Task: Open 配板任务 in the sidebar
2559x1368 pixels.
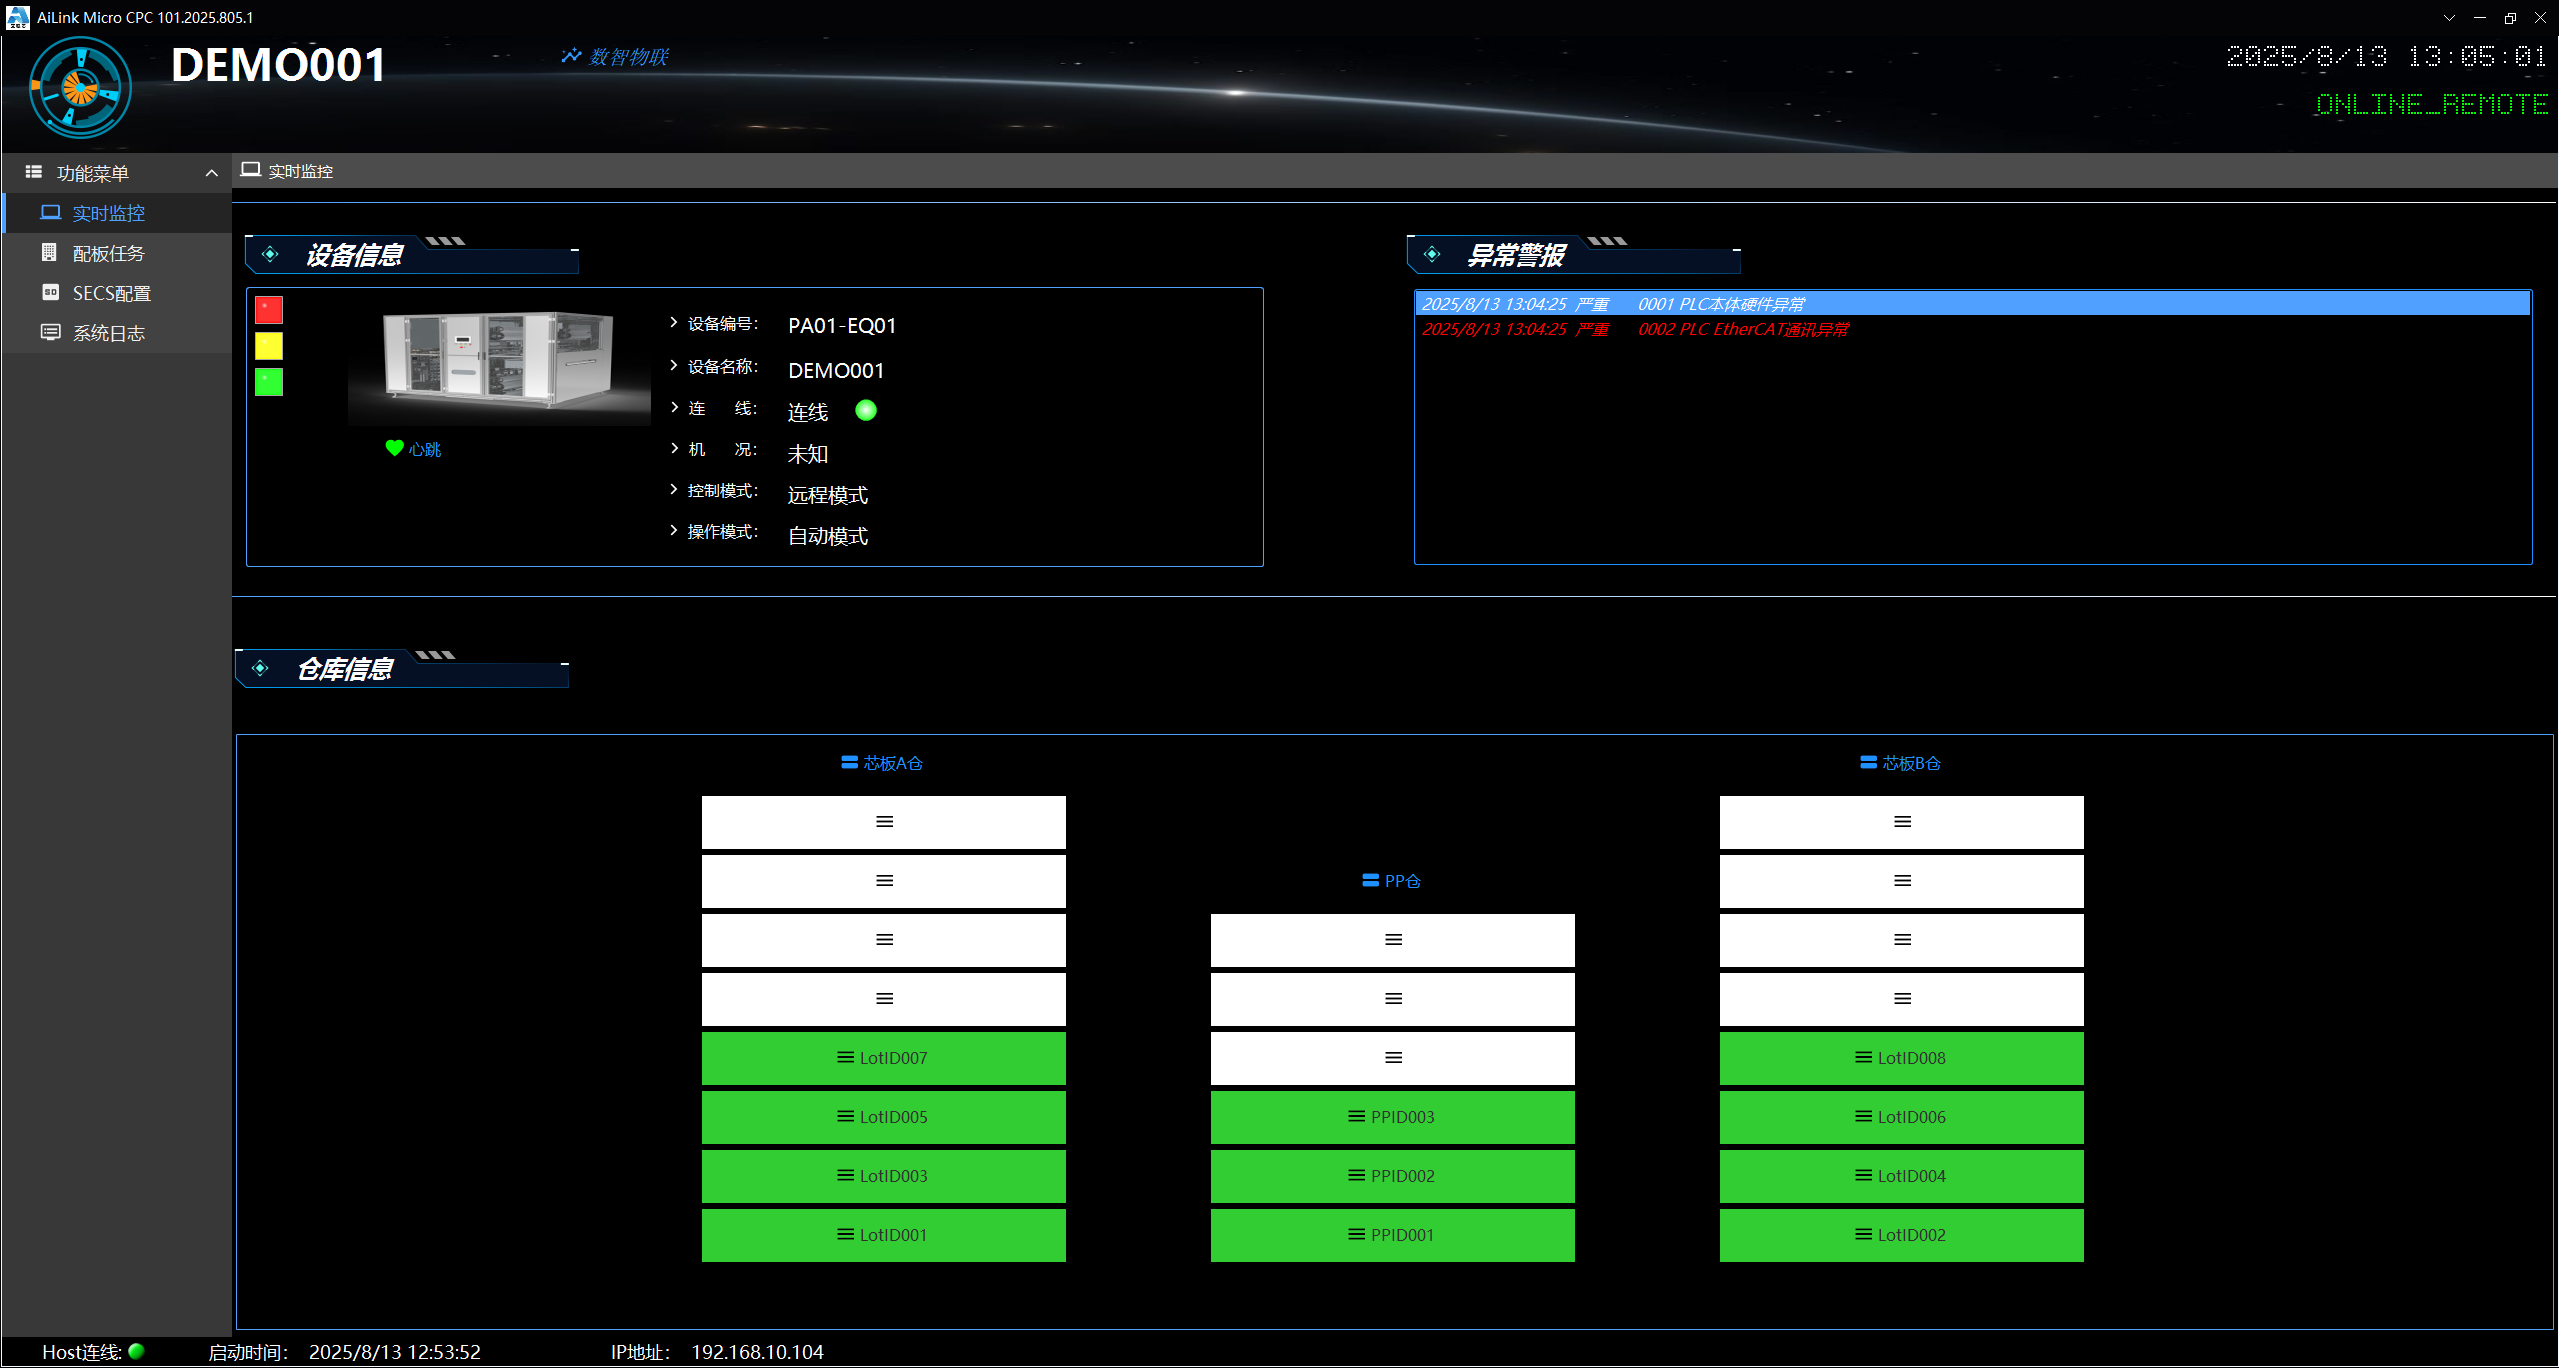Action: (x=108, y=253)
